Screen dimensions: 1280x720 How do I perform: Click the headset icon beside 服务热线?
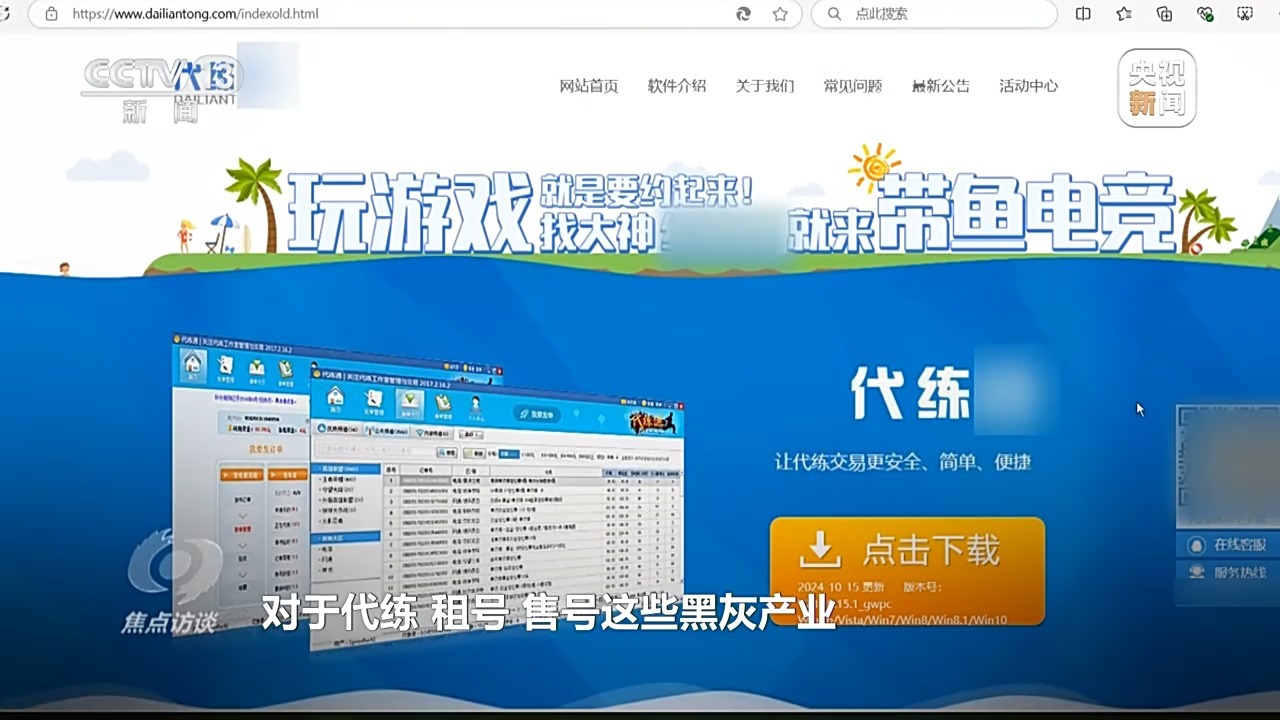click(1196, 573)
